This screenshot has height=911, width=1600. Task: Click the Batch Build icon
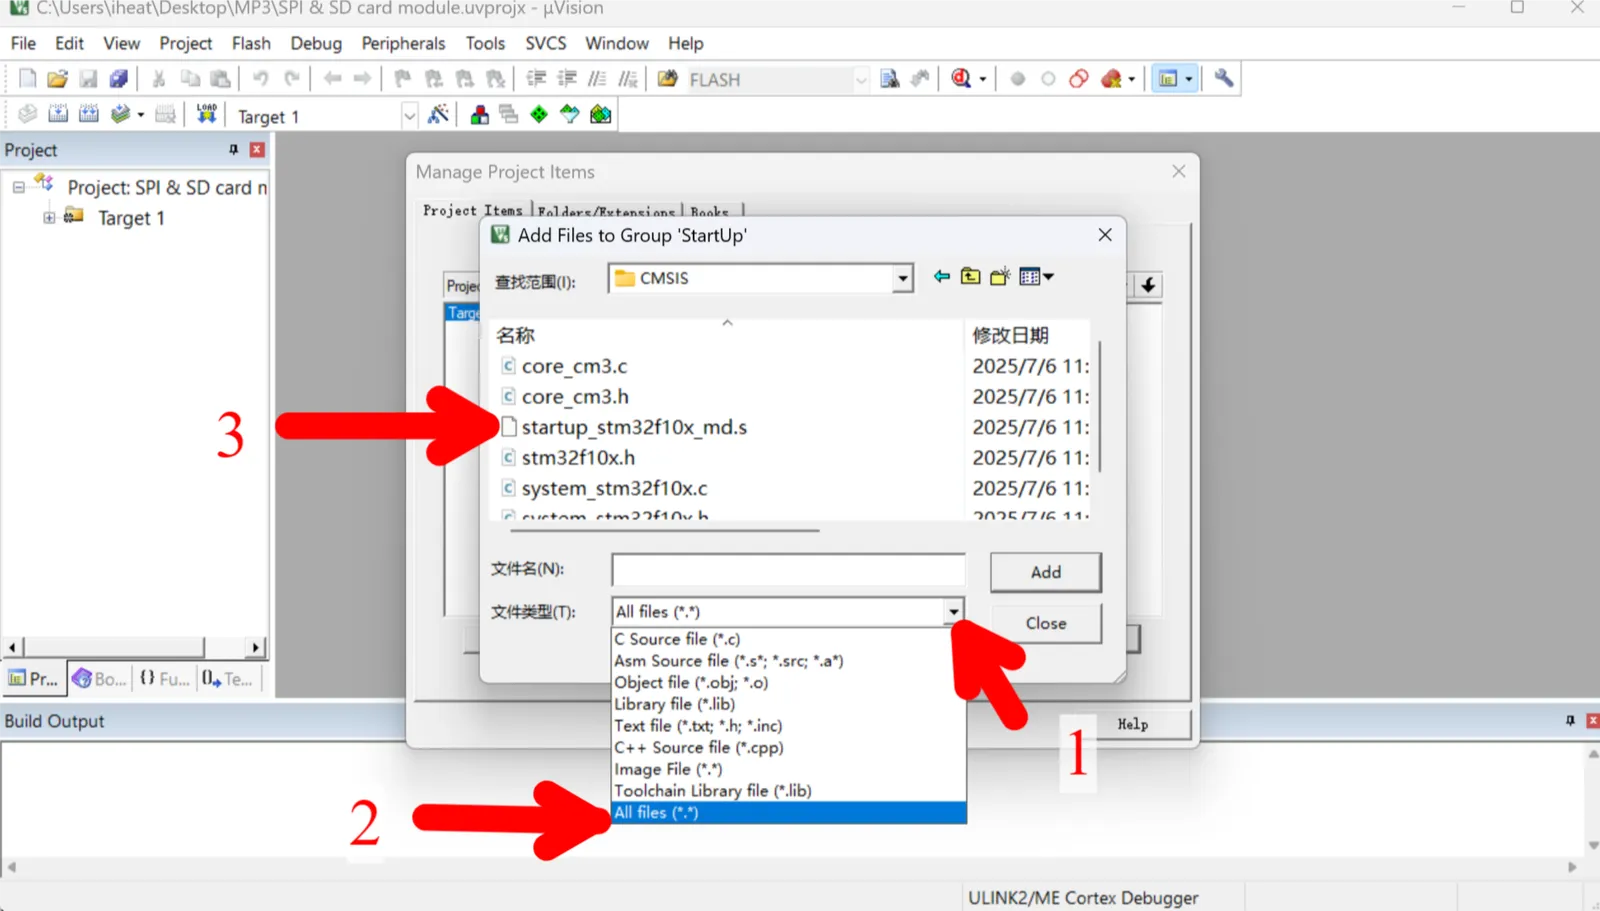point(120,114)
